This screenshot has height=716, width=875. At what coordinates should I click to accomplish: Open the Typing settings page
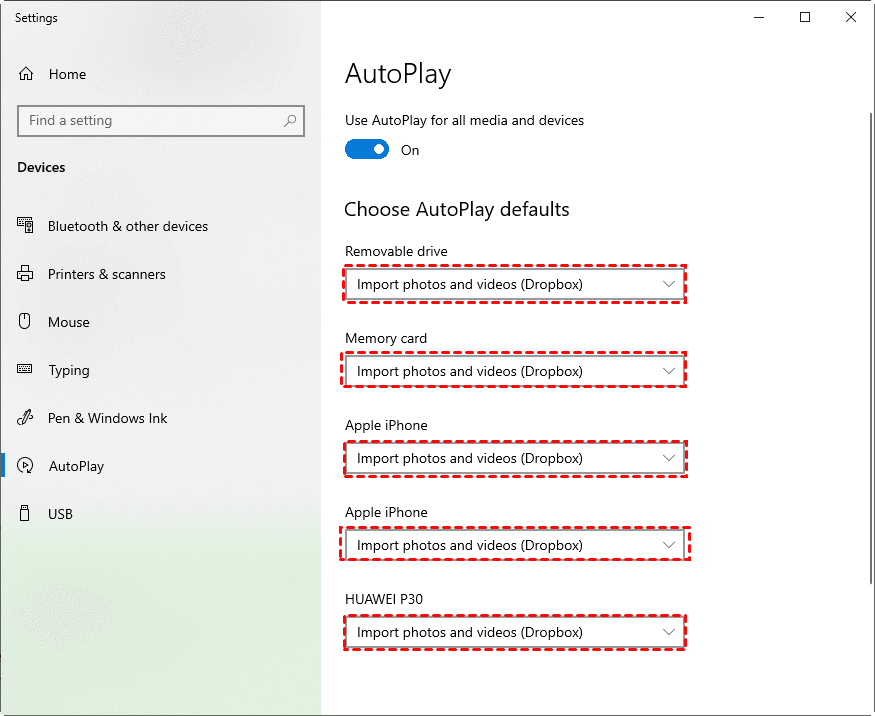(69, 370)
